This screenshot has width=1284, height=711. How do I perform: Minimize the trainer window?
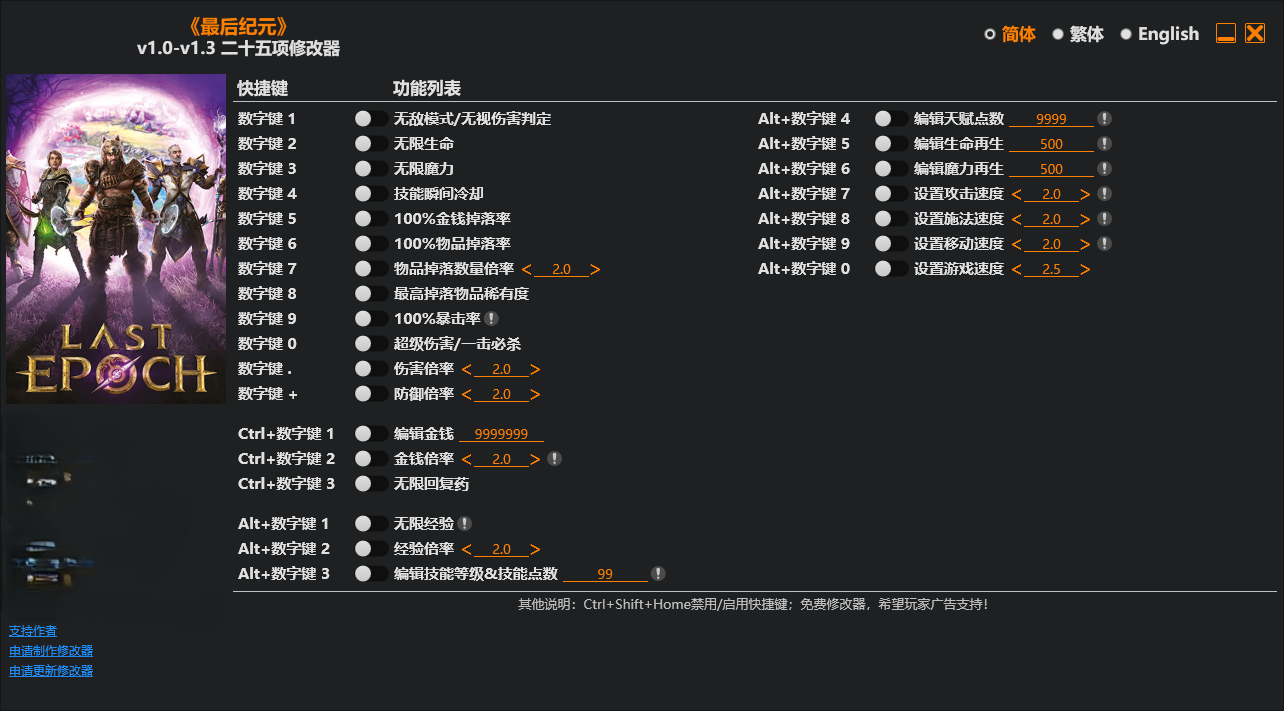point(1226,34)
